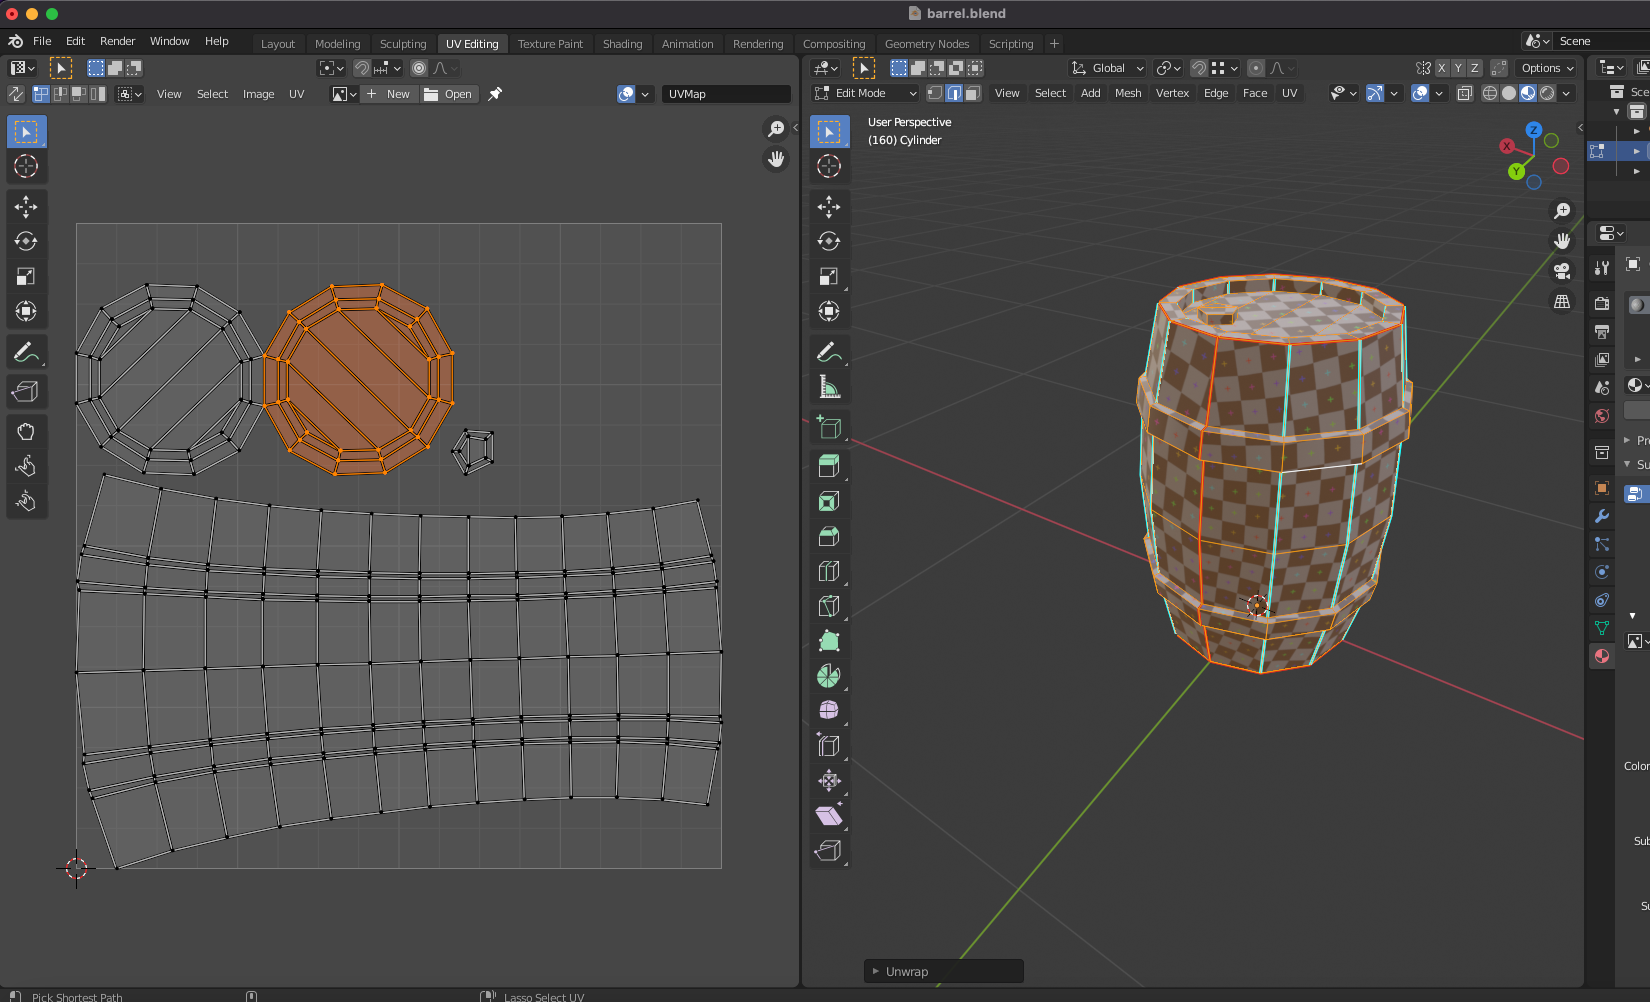Toggle X-ray view in 3D viewport
This screenshot has width=1650, height=1002.
pyautogui.click(x=1465, y=93)
